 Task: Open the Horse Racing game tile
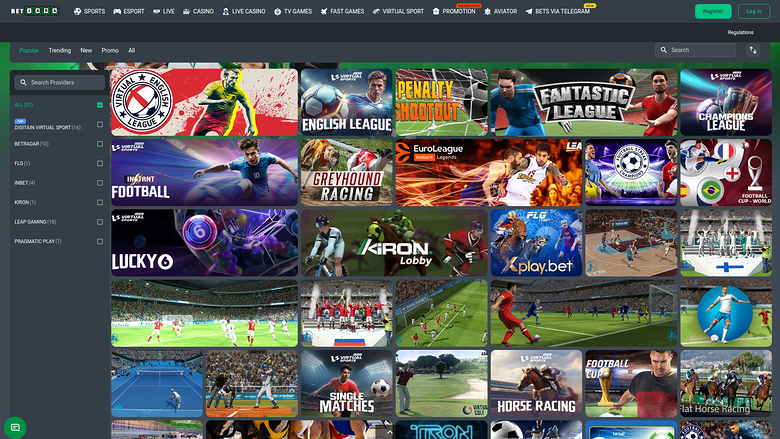click(536, 383)
